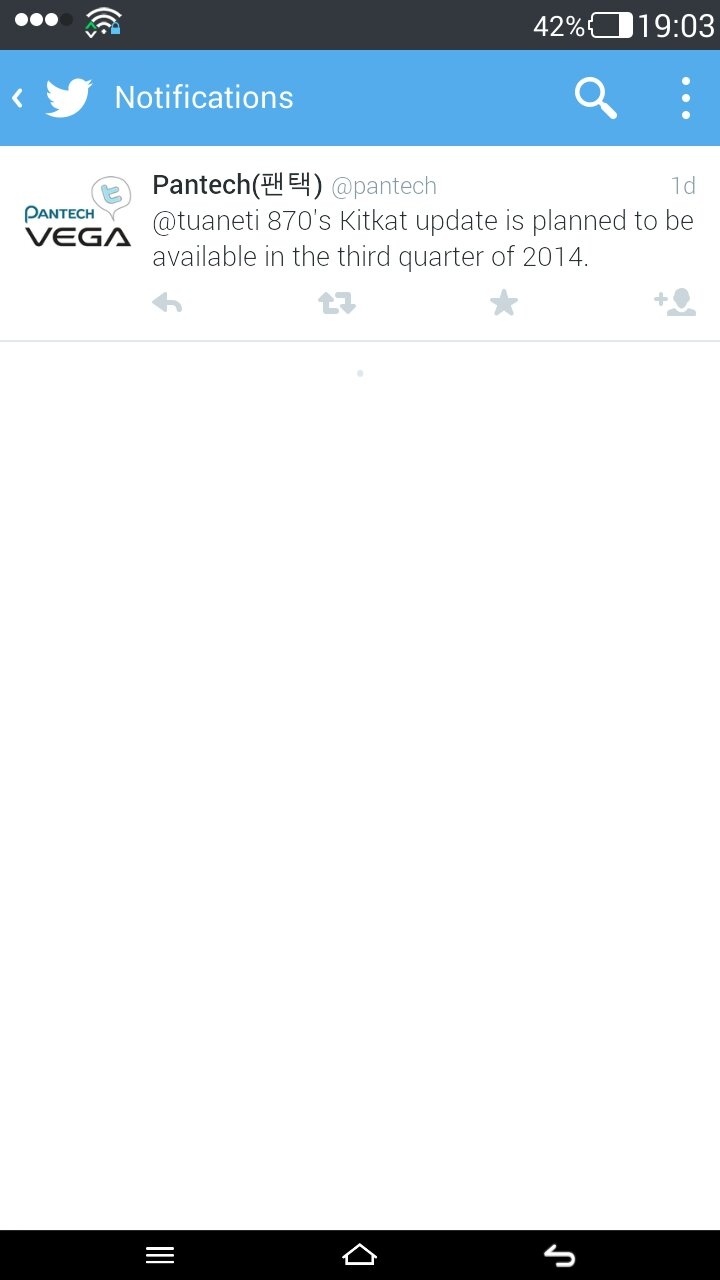Screen dimensions: 720x1280
Task: Open the @pantech handle
Action: 384,186
